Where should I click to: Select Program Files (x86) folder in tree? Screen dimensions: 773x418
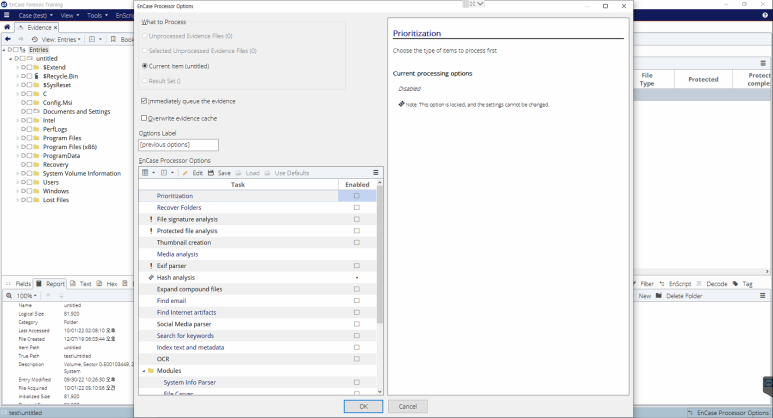(70, 147)
